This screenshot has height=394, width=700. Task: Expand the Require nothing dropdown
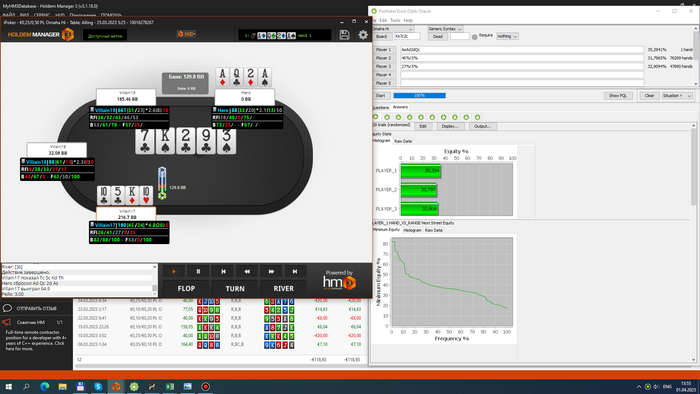[507, 36]
